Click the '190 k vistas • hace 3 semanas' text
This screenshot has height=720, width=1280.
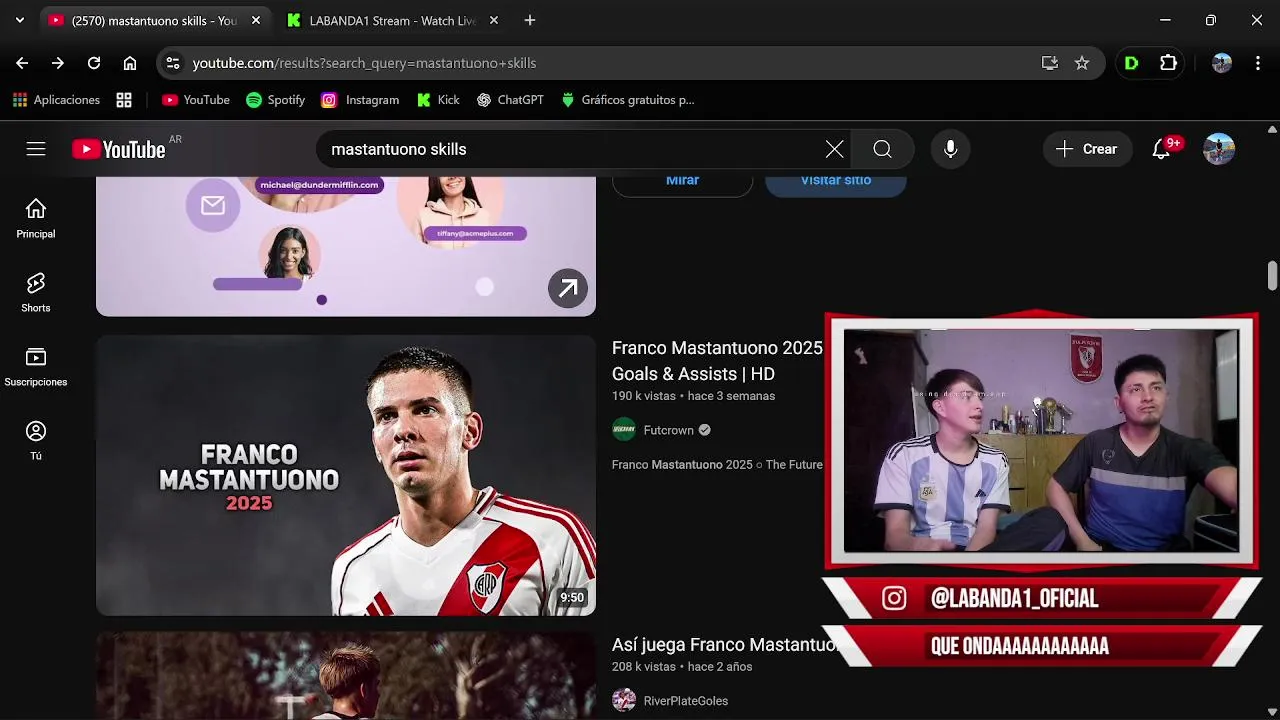click(693, 396)
